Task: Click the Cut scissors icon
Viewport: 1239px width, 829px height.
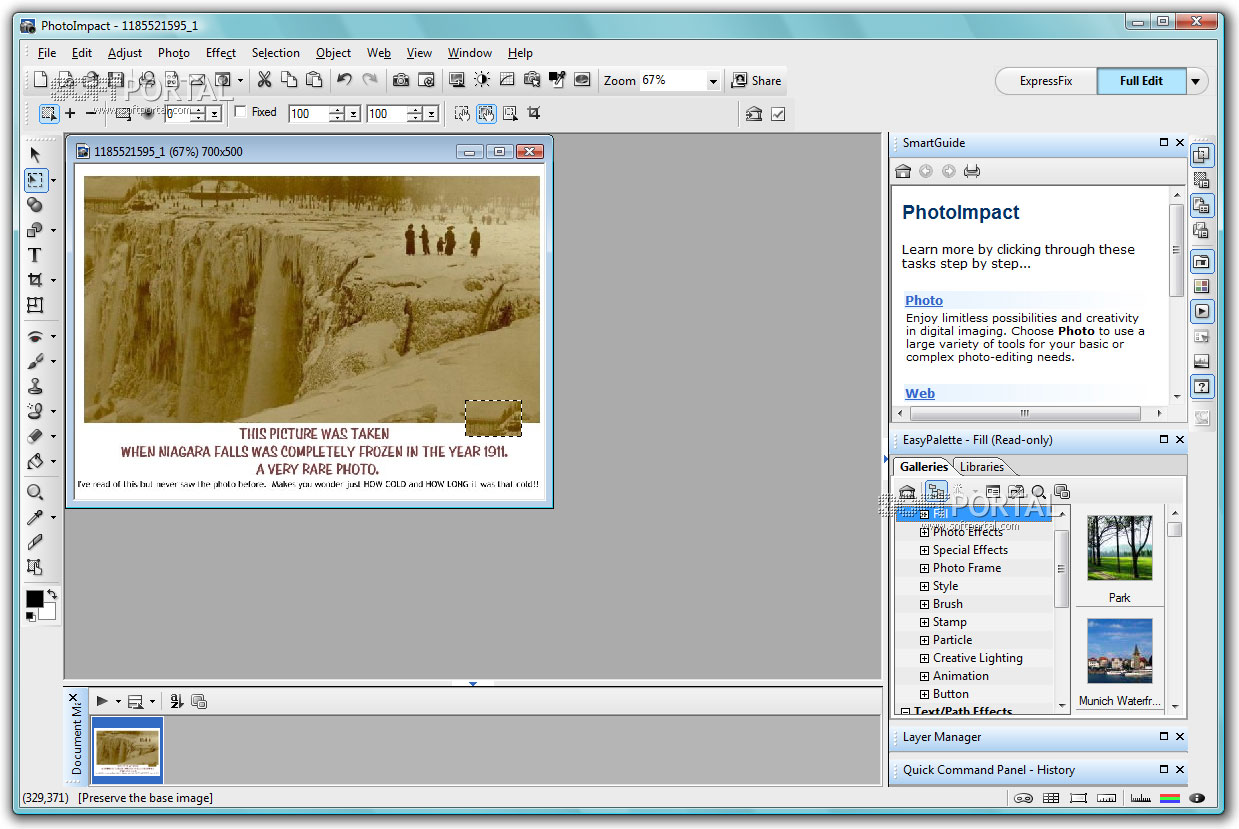Action: click(x=264, y=80)
